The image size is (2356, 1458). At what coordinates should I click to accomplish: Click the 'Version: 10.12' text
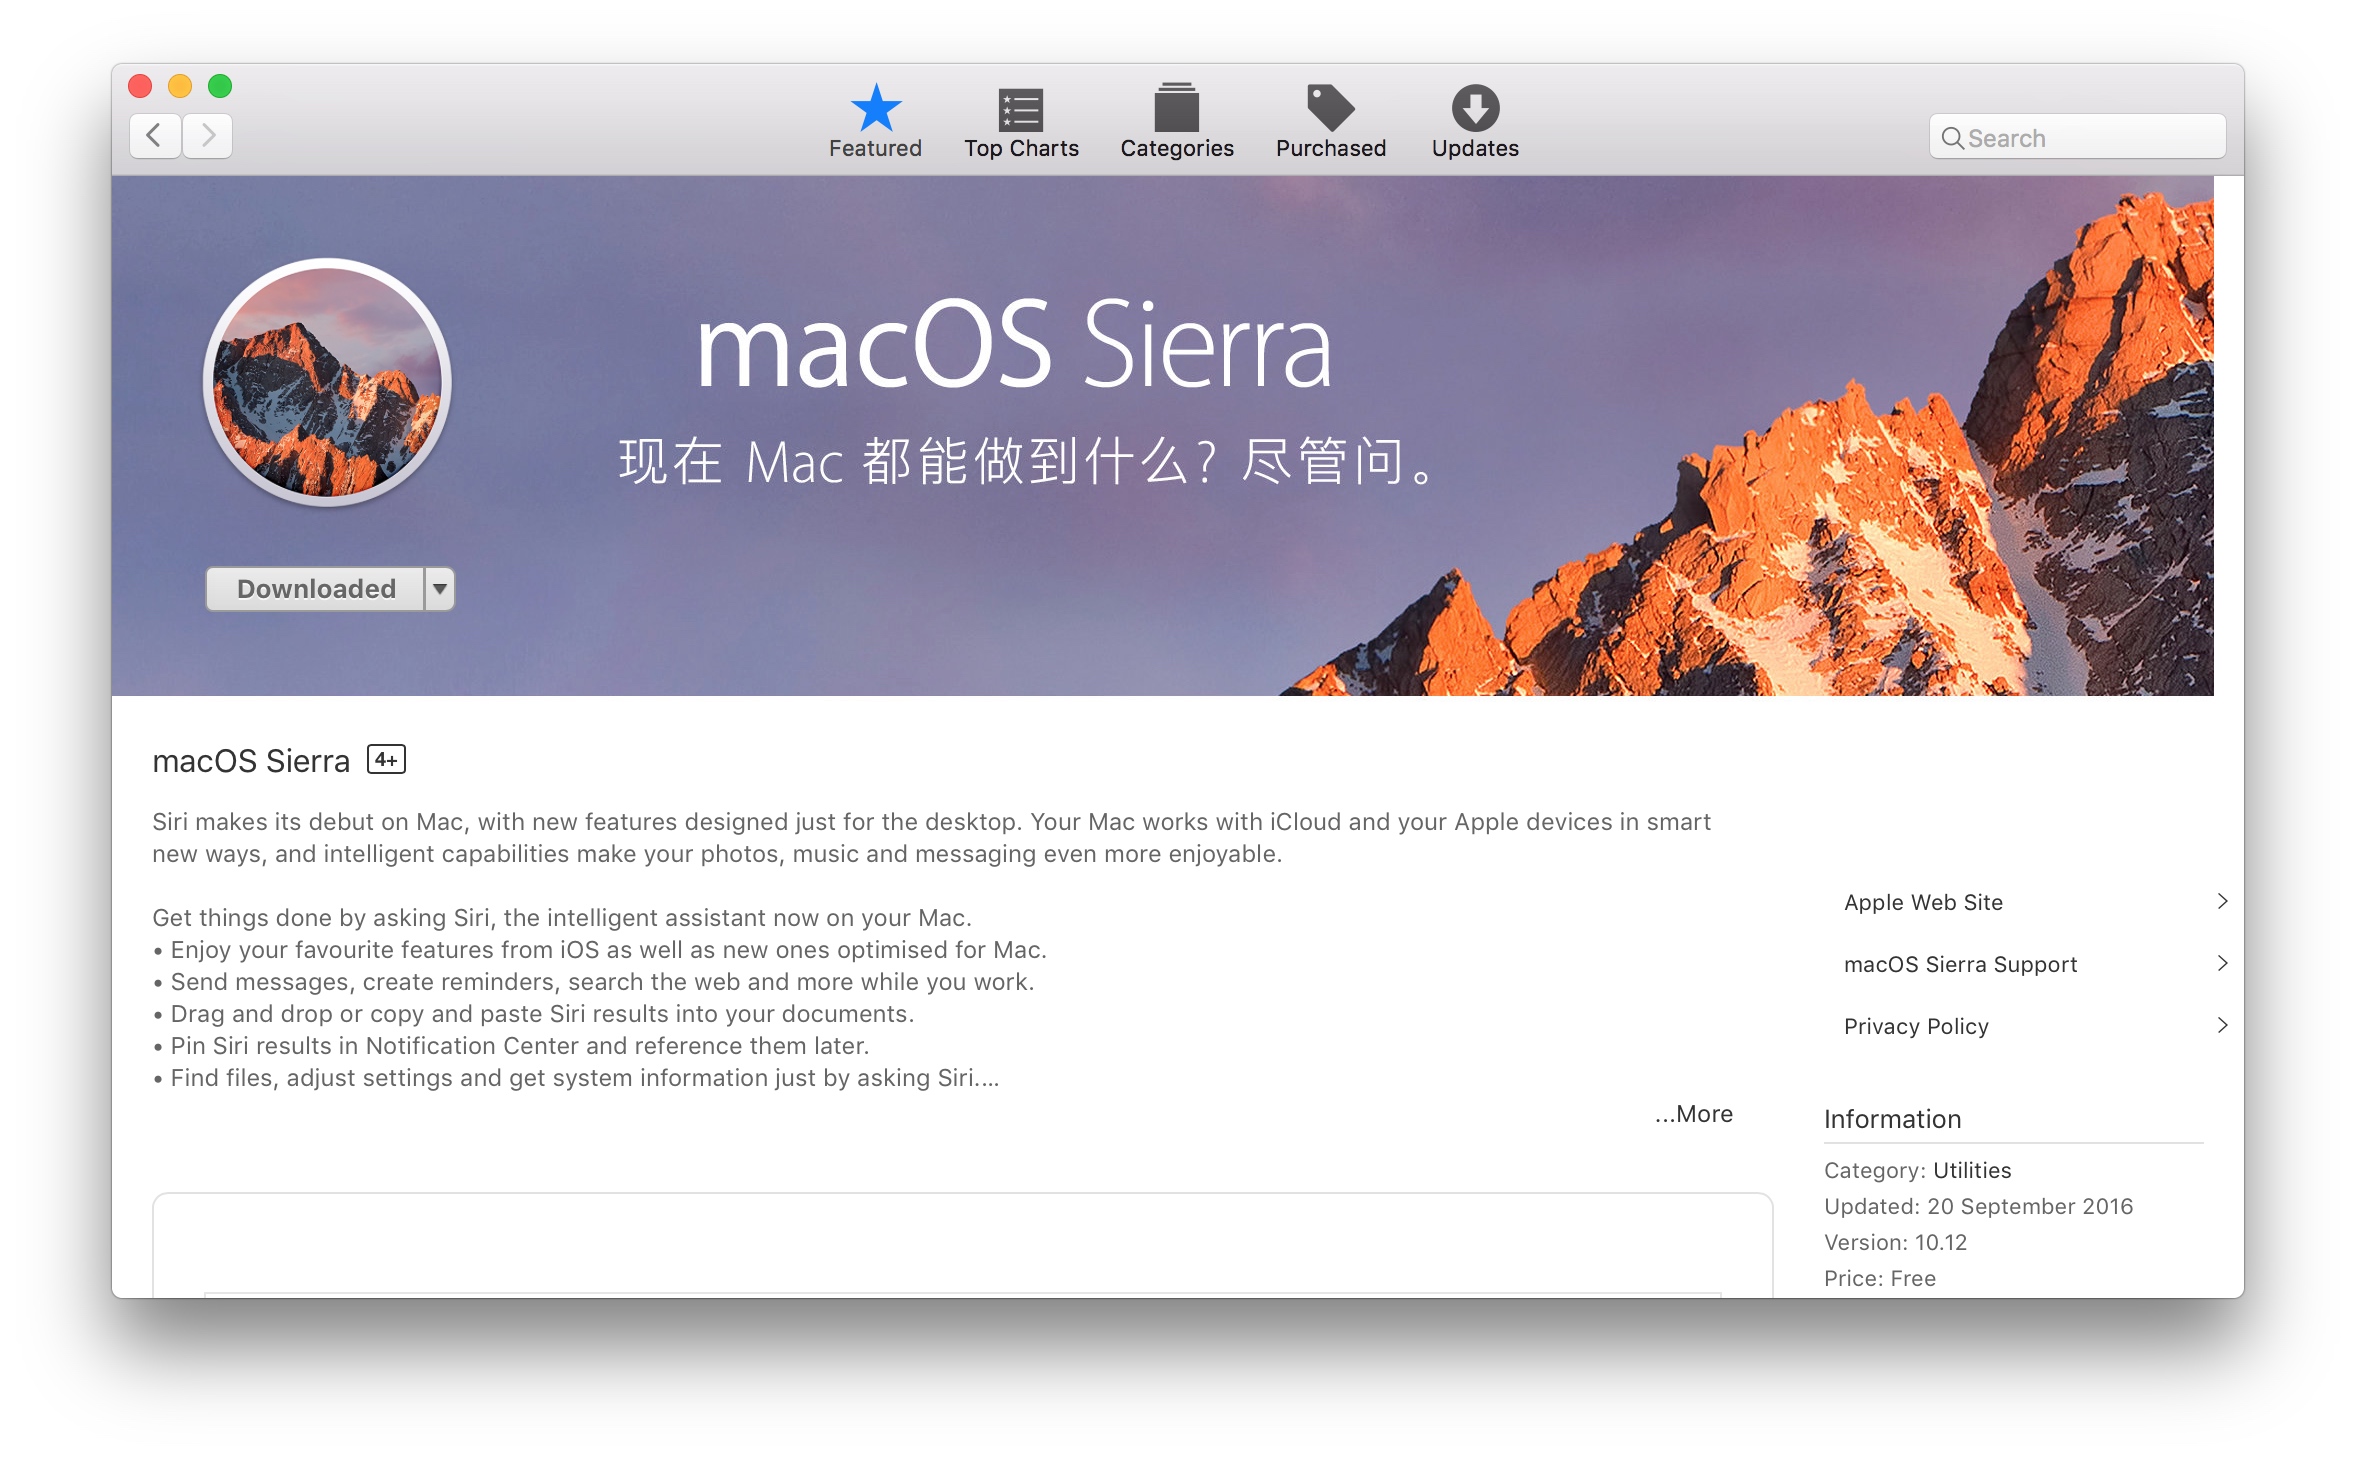pos(1895,1242)
